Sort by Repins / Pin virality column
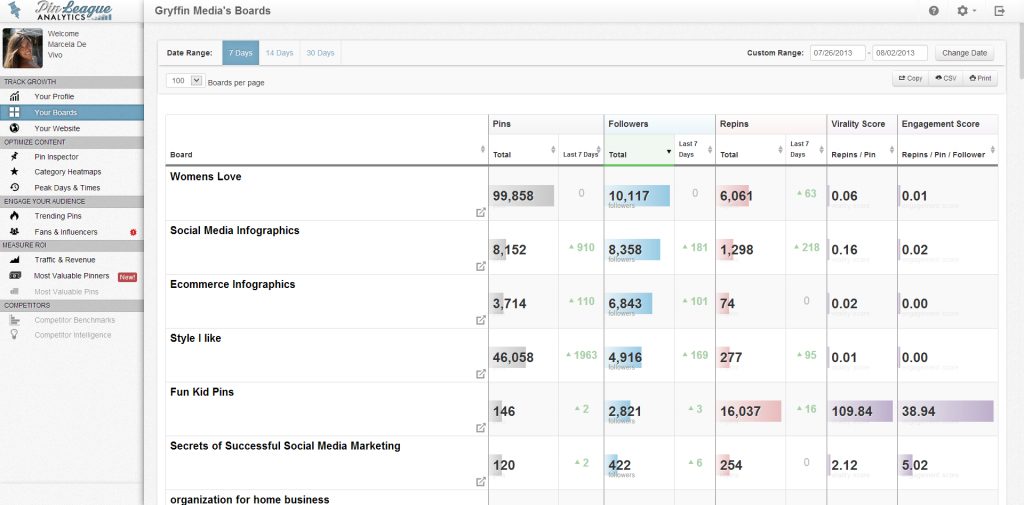This screenshot has width=1024, height=505. click(x=862, y=150)
